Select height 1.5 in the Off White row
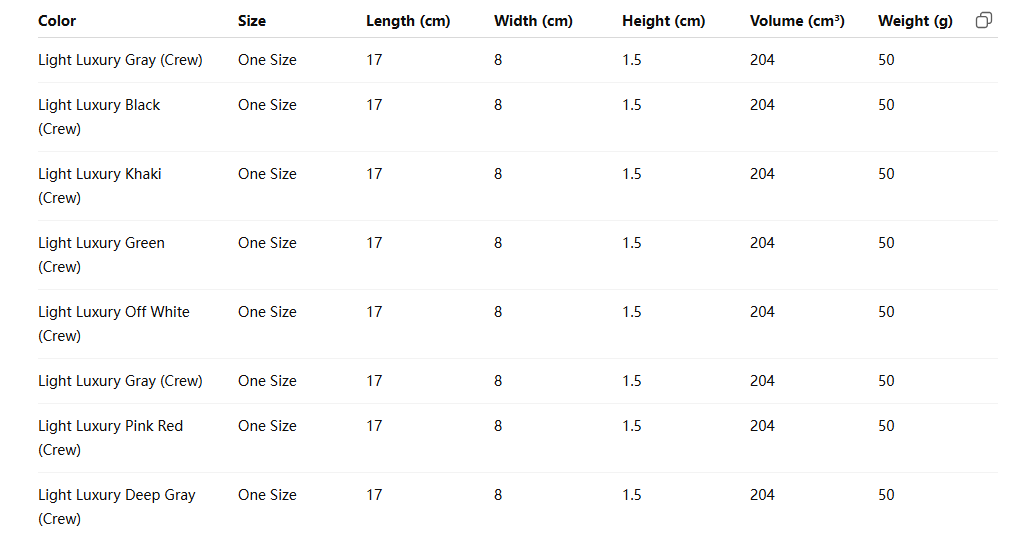This screenshot has width=1023, height=545. pos(632,312)
